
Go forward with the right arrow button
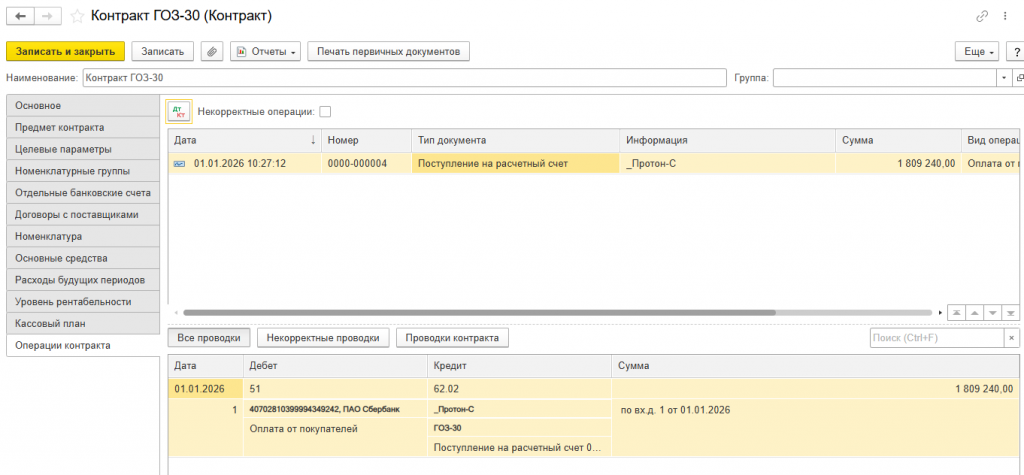pyautogui.click(x=48, y=16)
